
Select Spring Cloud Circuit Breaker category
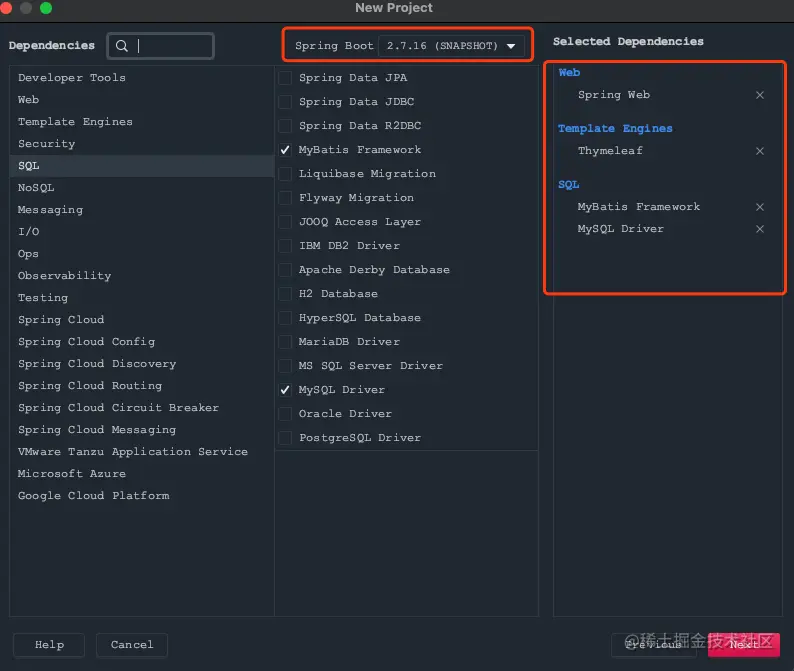coord(142,408)
